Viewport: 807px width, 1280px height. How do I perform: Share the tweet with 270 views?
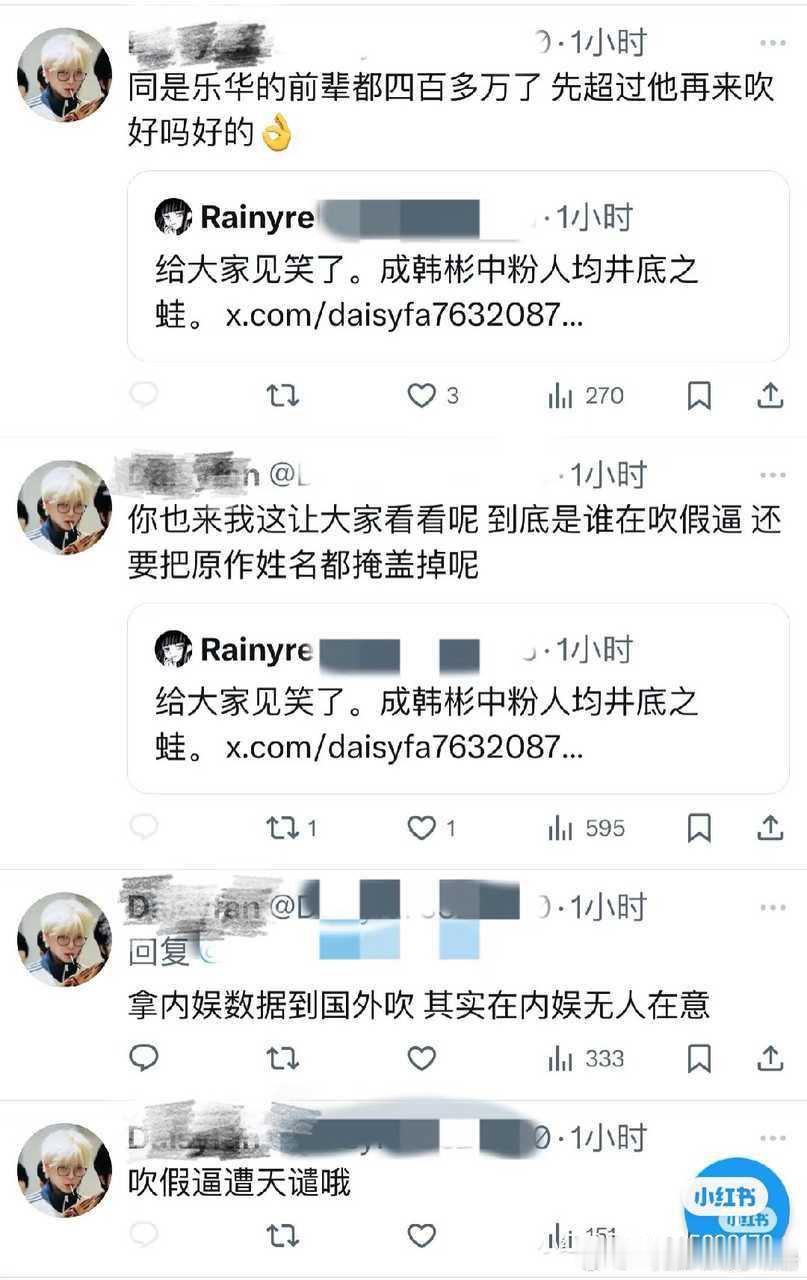click(x=770, y=396)
